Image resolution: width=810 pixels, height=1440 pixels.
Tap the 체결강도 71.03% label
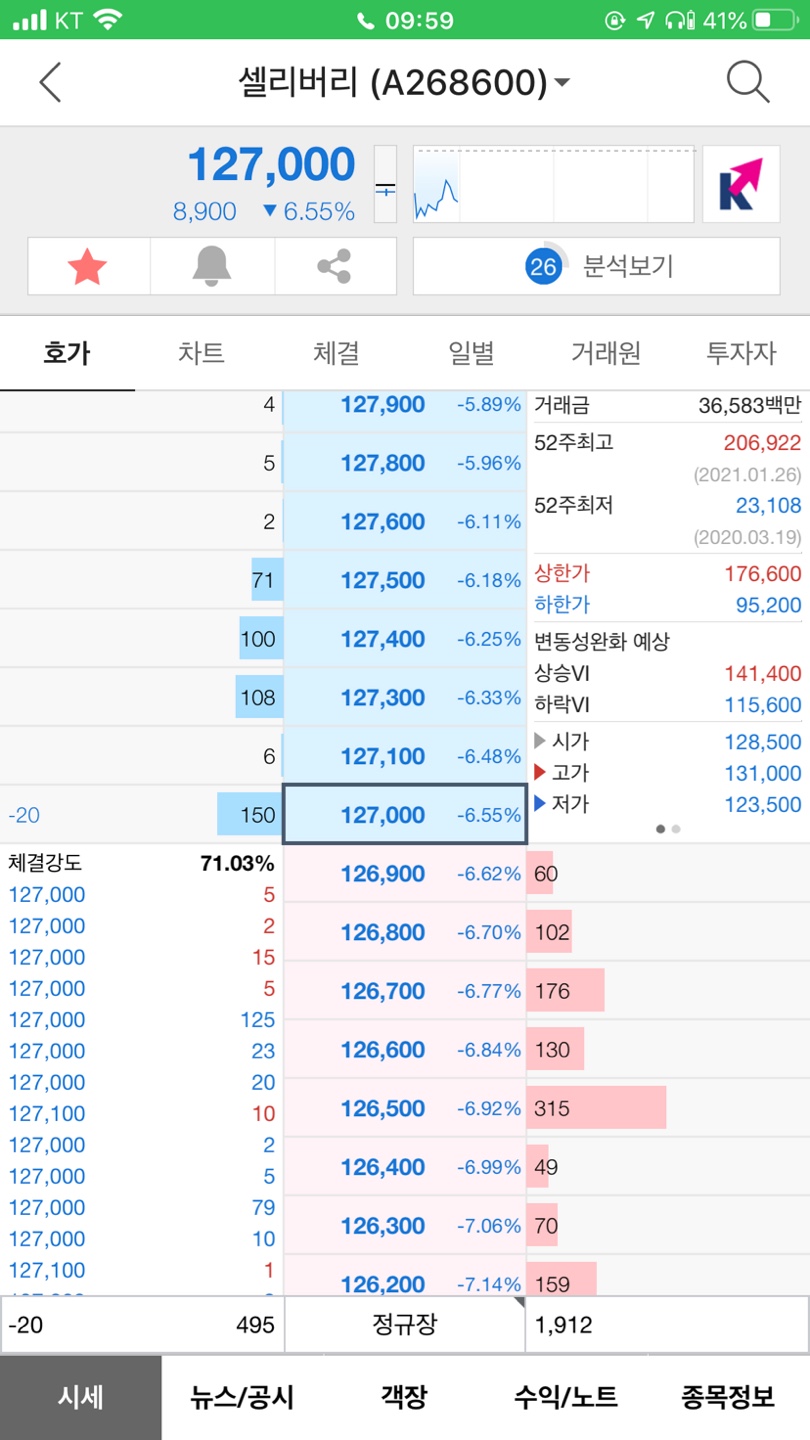click(x=140, y=863)
